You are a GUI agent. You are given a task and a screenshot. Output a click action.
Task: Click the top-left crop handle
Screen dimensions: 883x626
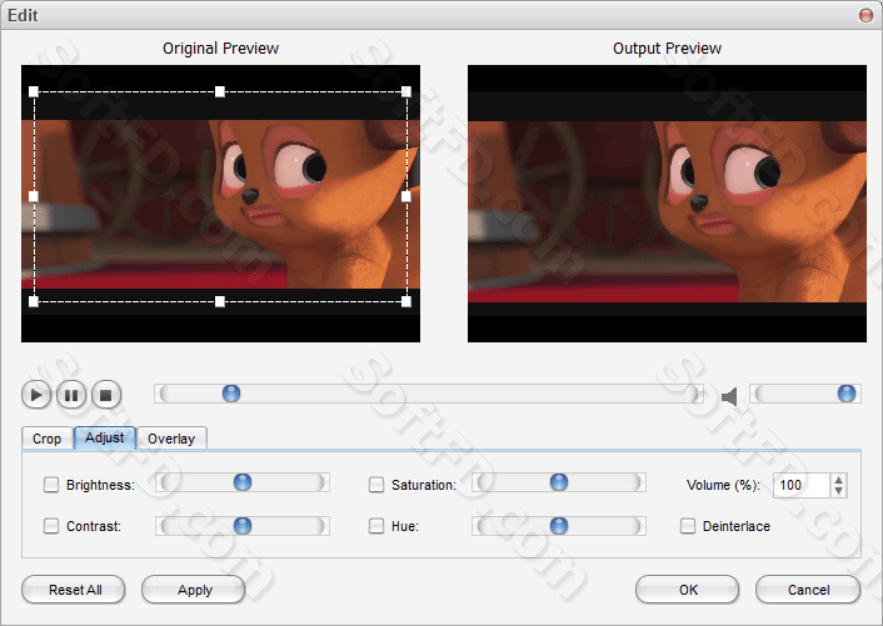click(x=34, y=92)
